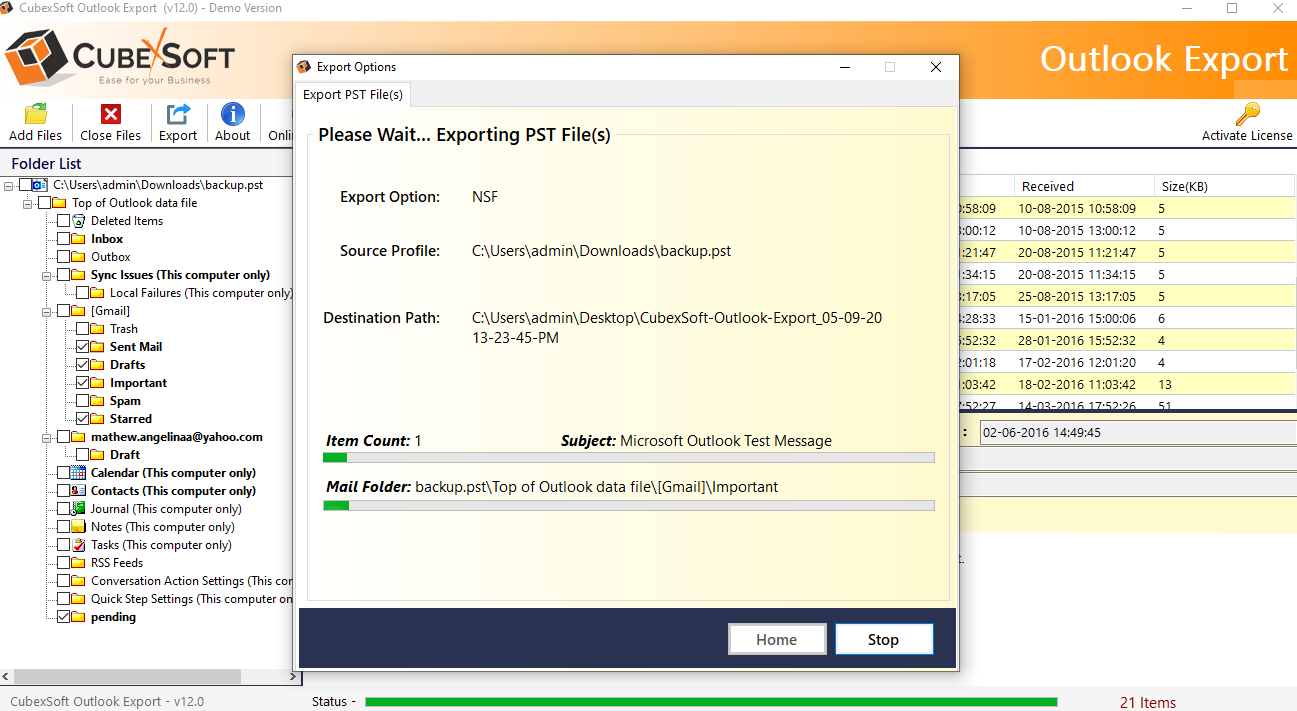
Task: Click the Trash folder icon
Action: point(97,329)
